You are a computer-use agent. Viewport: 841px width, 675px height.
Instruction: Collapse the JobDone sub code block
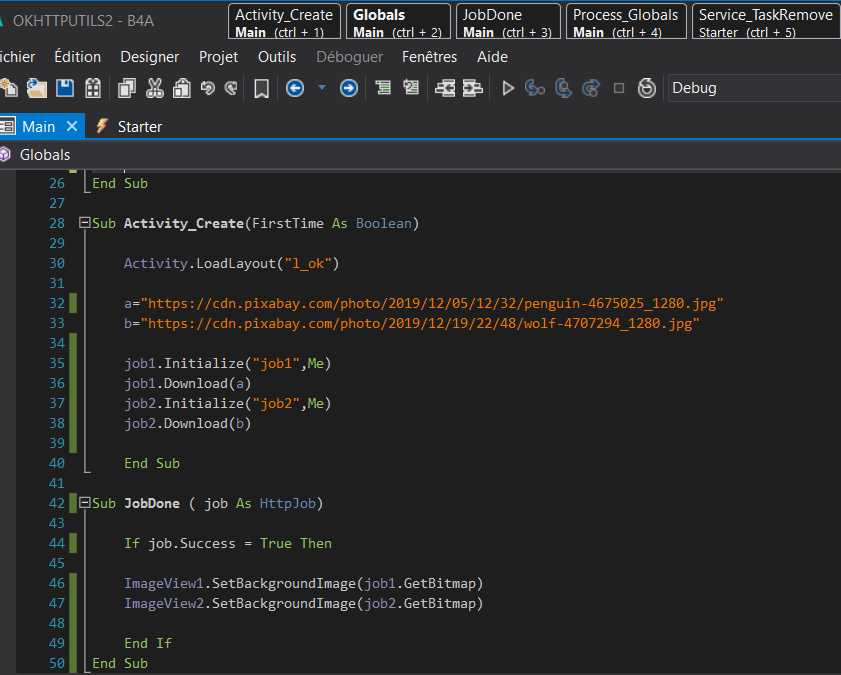point(84,503)
